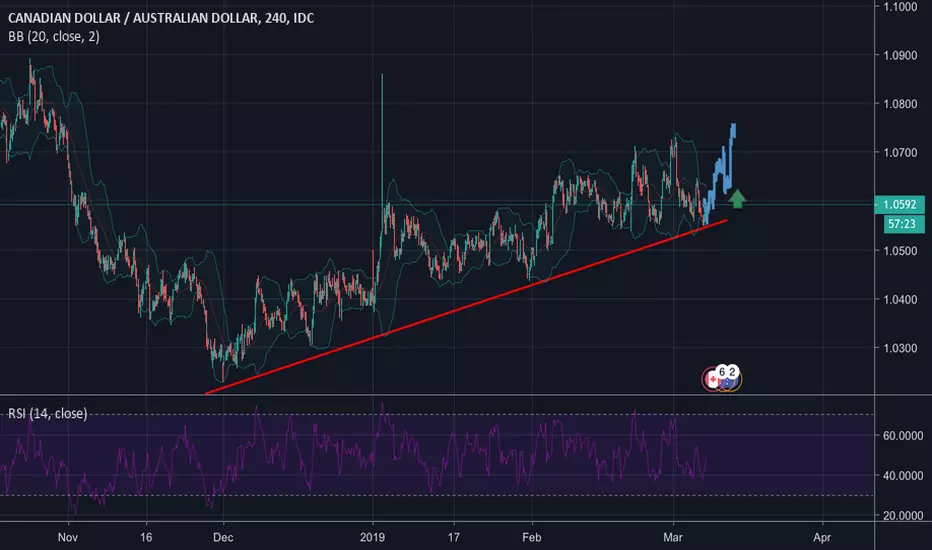Click the 1.0800 price axis label
This screenshot has width=932, height=550.
point(900,104)
